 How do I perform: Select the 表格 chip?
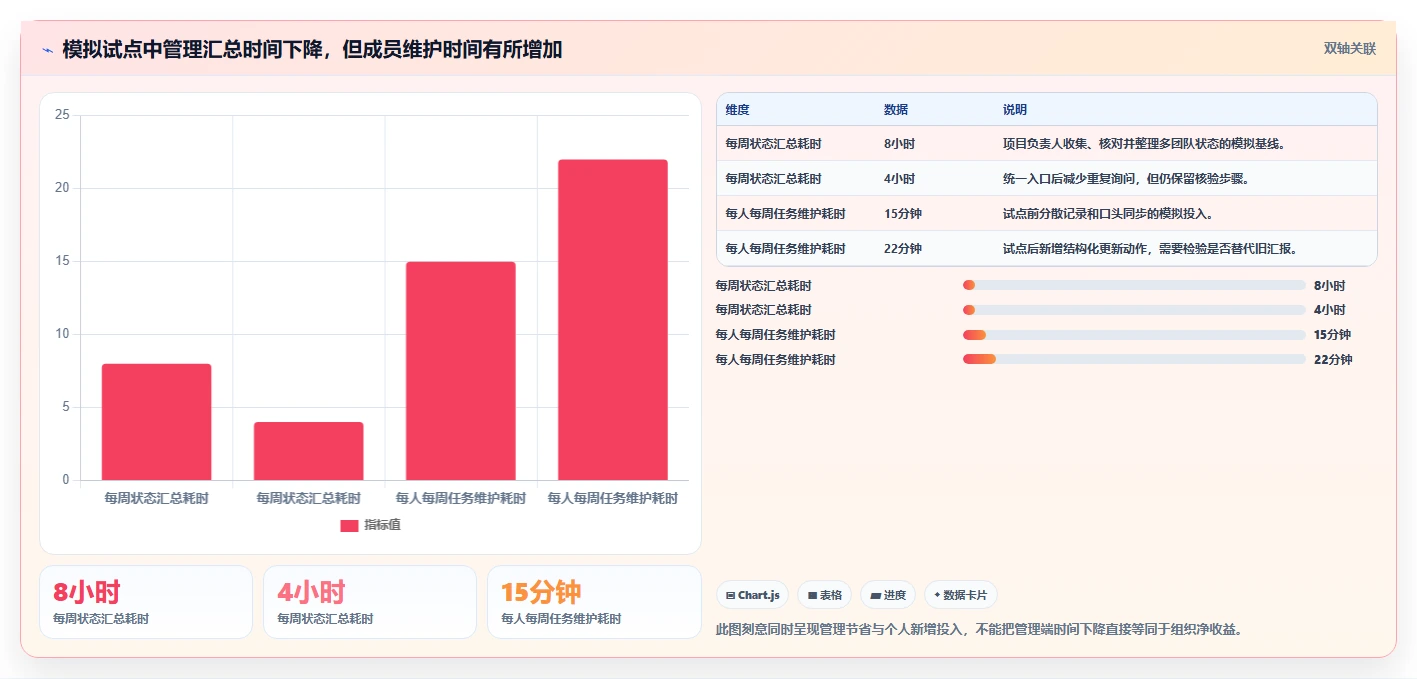point(825,595)
